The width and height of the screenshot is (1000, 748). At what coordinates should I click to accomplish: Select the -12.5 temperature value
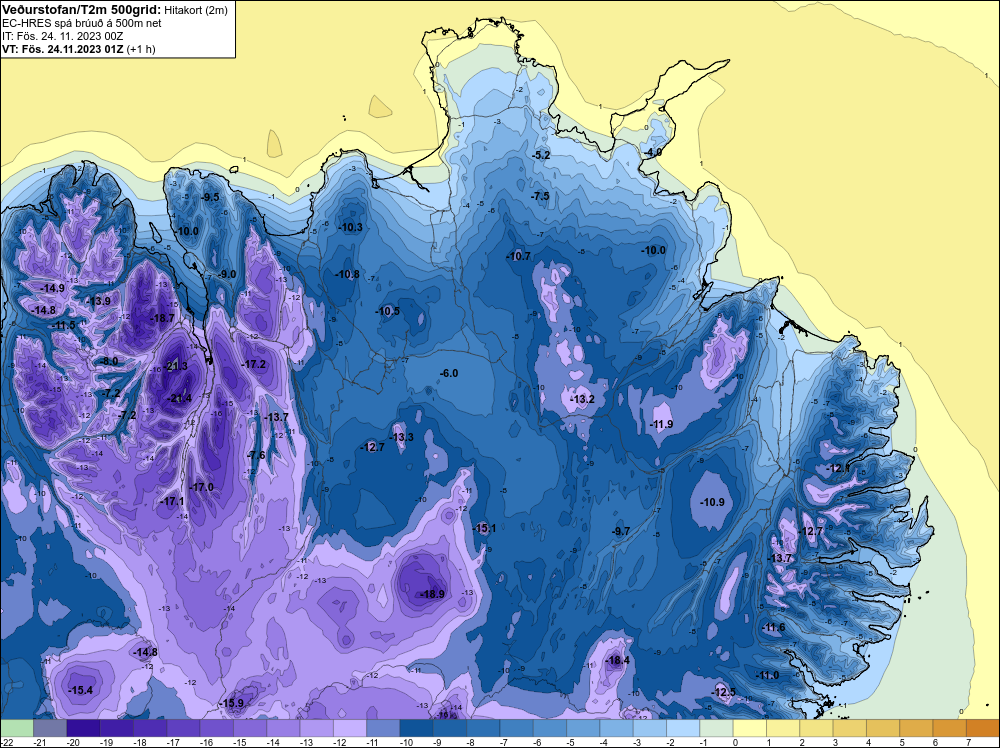(724, 693)
